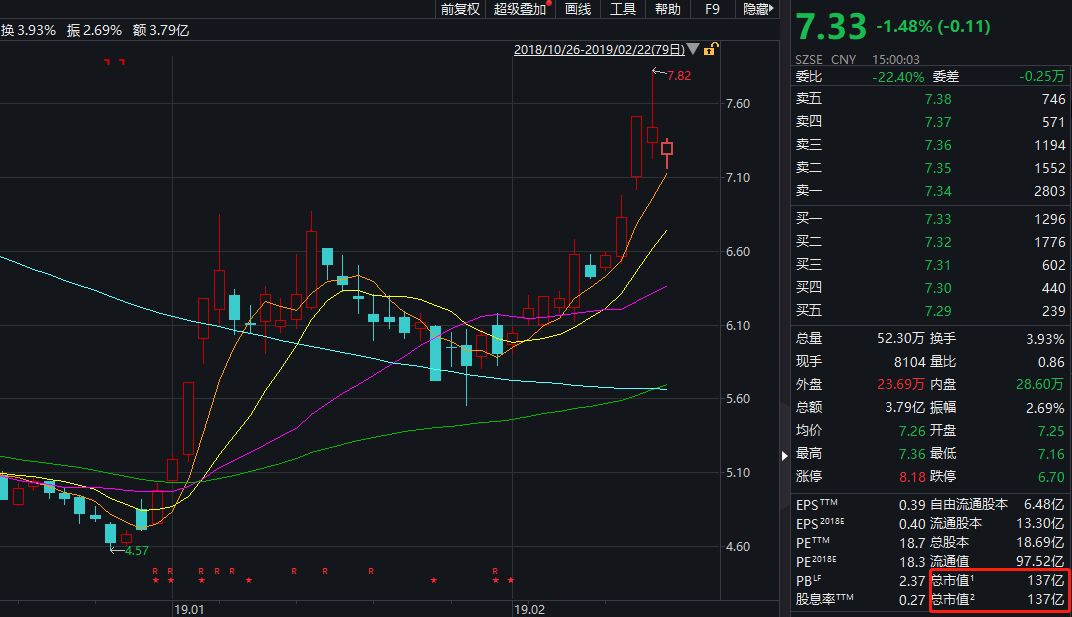The width and height of the screenshot is (1072, 617).
Task: Click the 2018/10/26-2019/02/22 date range link
Action: [x=599, y=49]
